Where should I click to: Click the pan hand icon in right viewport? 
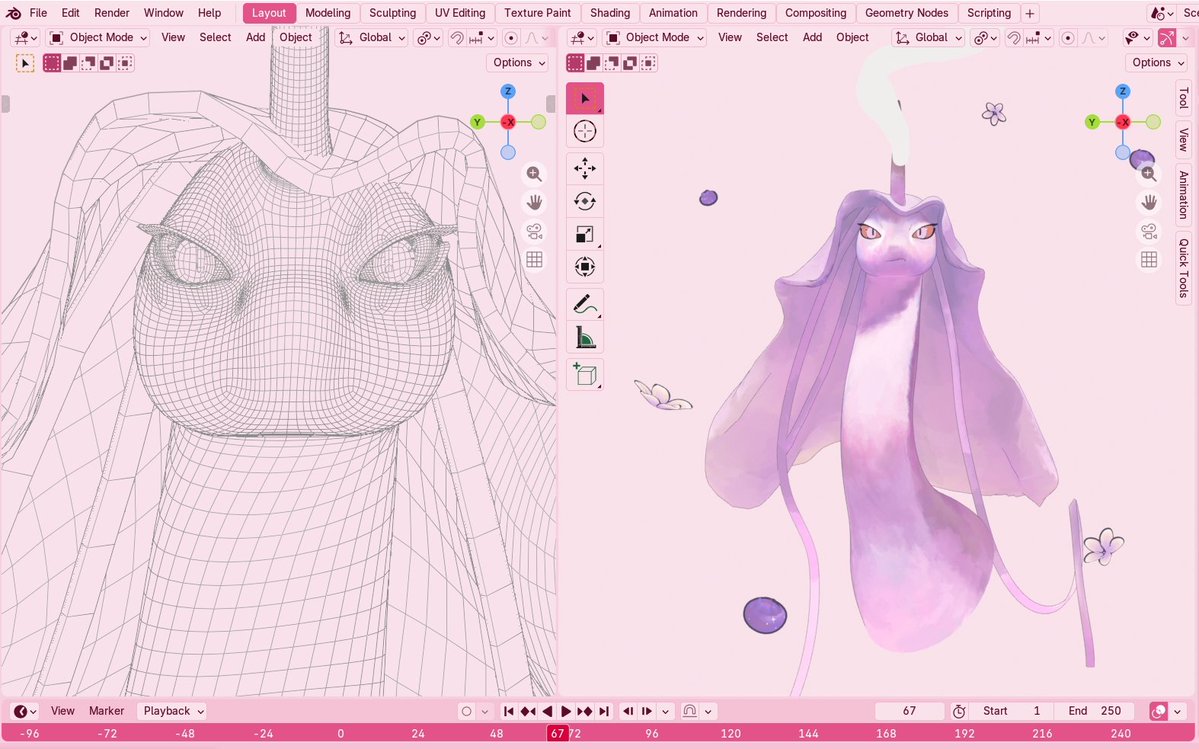(x=1149, y=203)
